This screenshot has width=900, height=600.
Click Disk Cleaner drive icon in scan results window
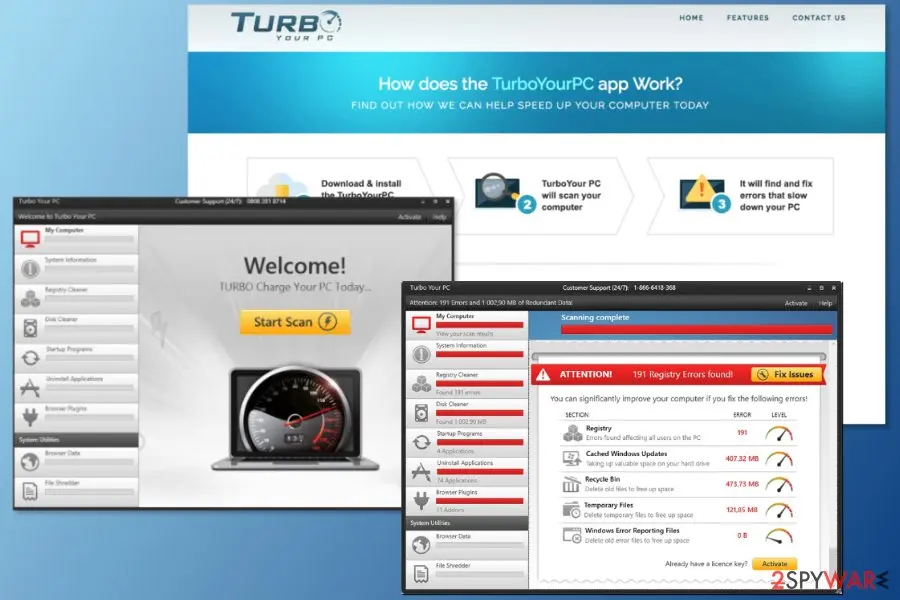pos(421,413)
